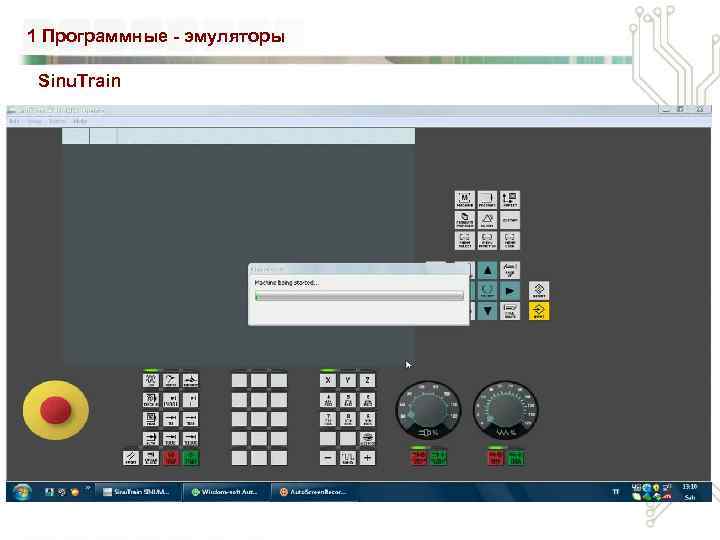Open the Windows Start menu
Image resolution: width=720 pixels, height=540 pixels.
21,492
